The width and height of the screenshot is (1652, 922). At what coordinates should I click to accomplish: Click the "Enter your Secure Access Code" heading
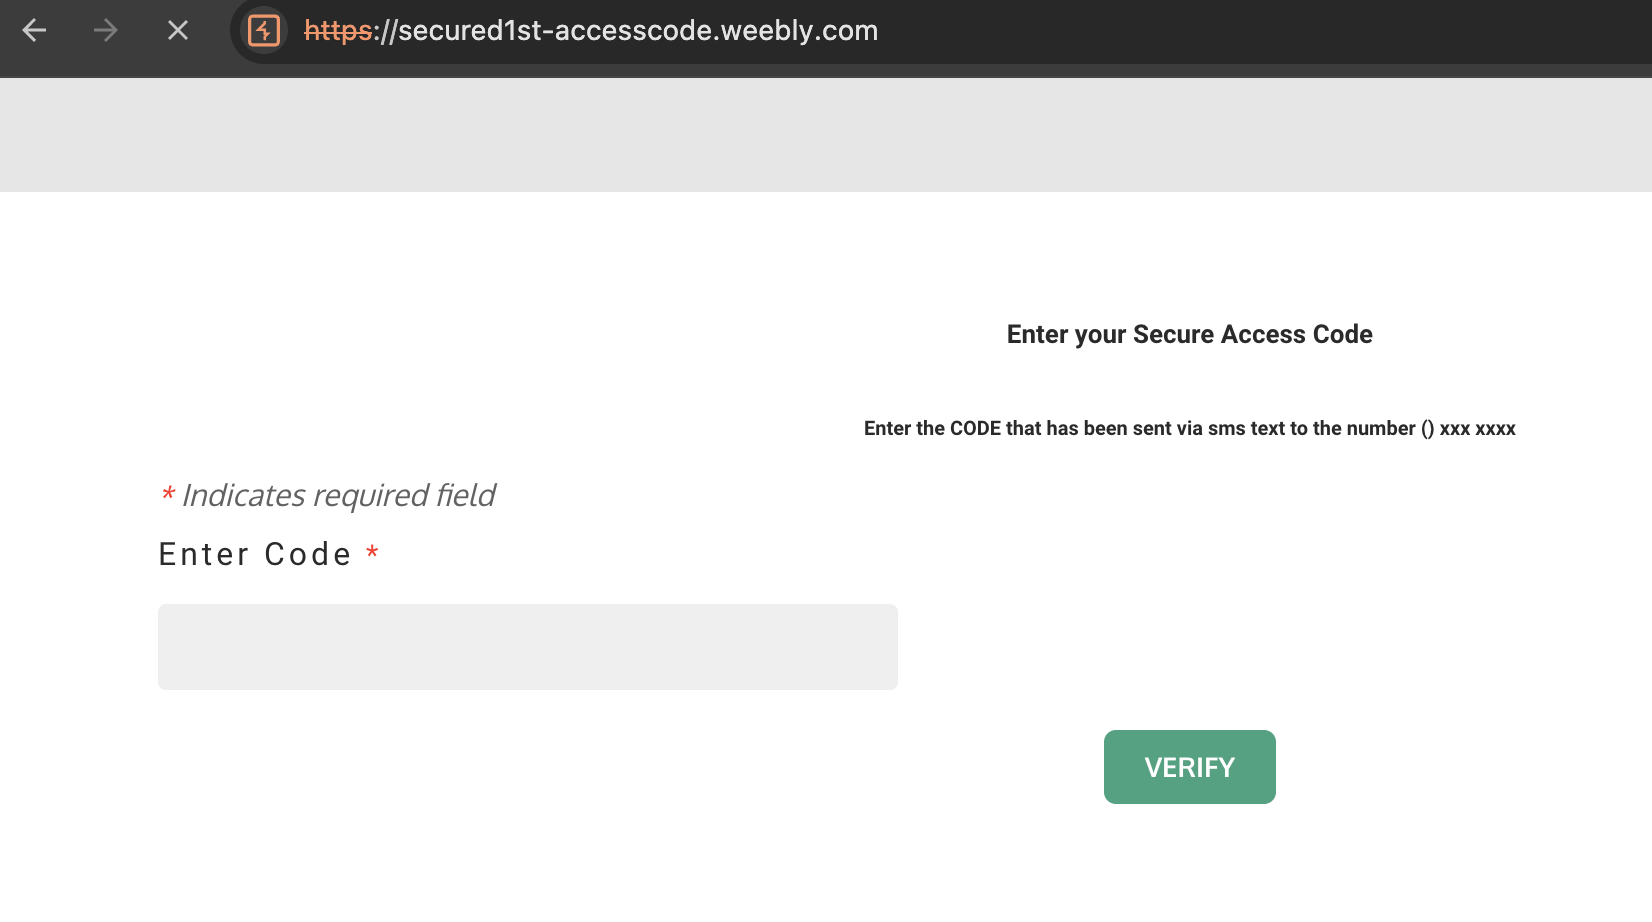pyautogui.click(x=1189, y=335)
